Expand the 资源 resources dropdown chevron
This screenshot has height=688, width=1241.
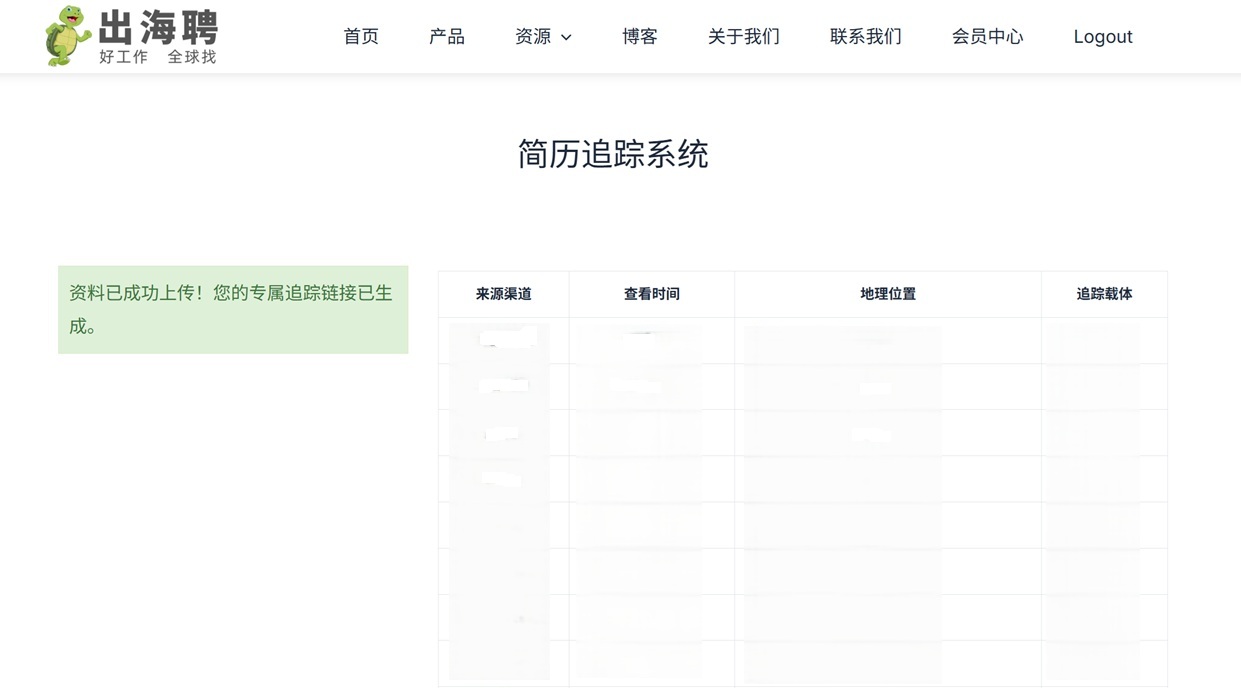(x=566, y=38)
